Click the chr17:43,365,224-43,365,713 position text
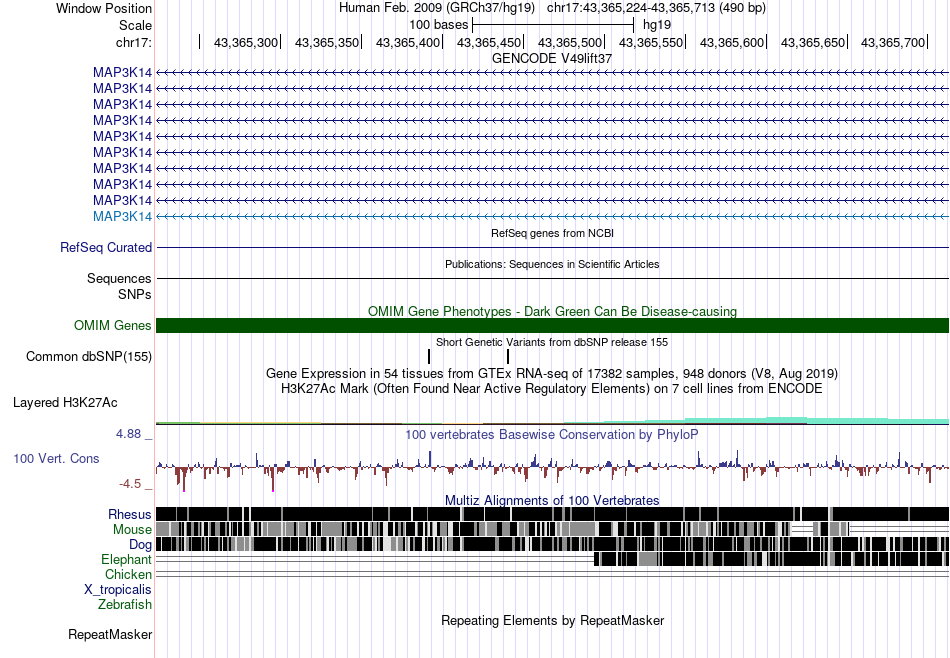Viewport: 950px width, 658px height. pos(656,8)
